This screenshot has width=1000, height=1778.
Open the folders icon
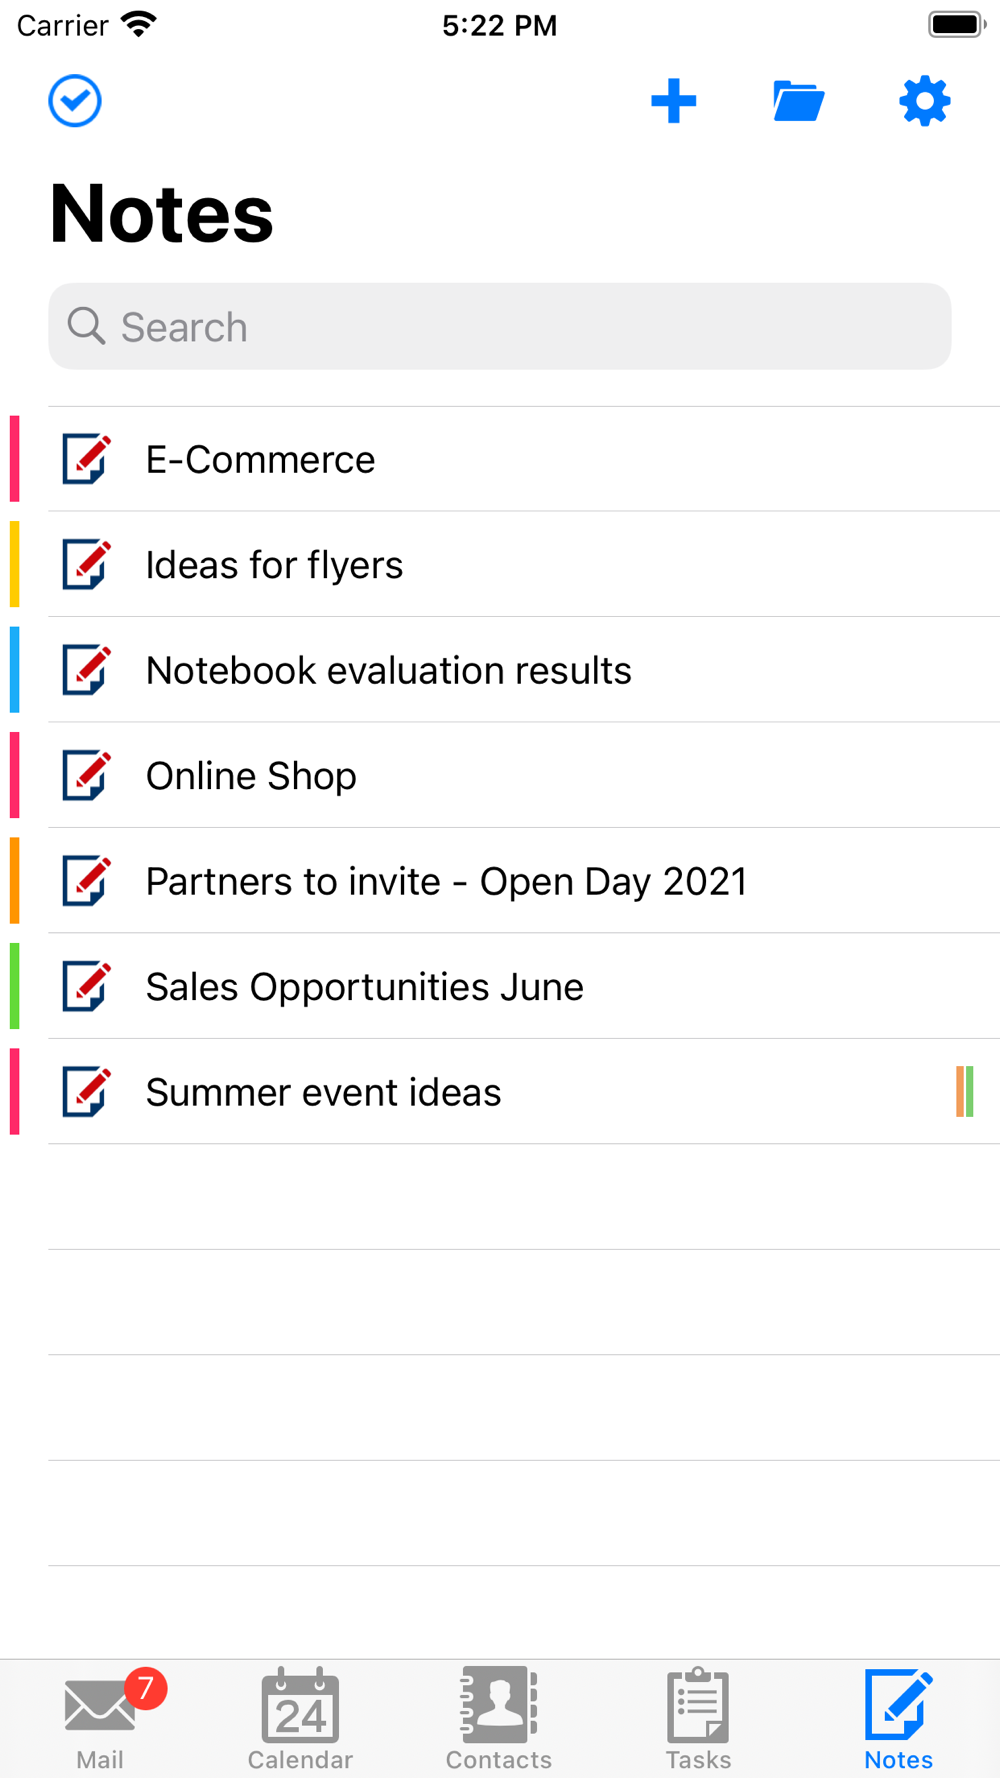(798, 101)
